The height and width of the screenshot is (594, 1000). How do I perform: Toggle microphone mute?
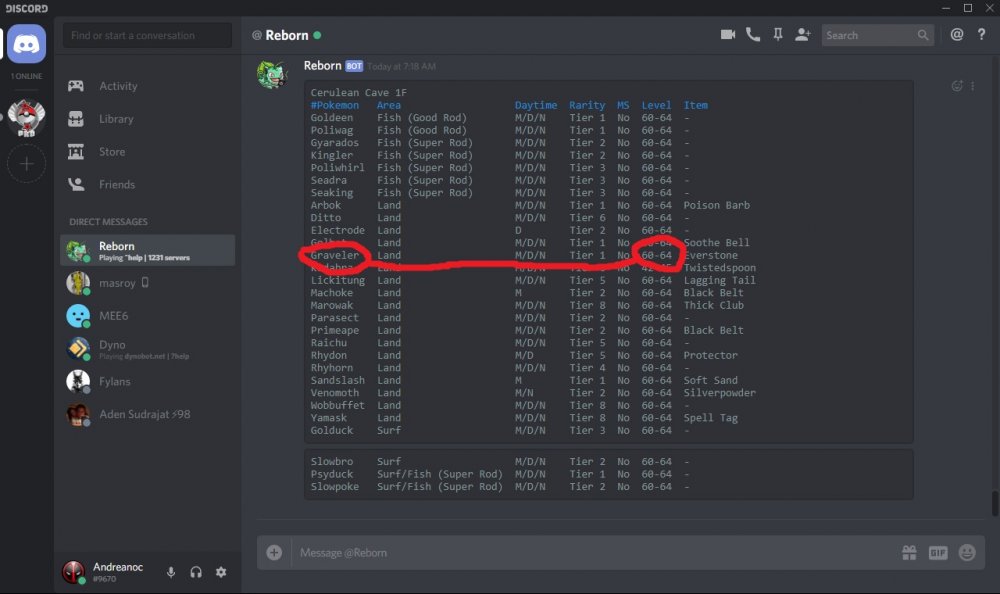[171, 572]
